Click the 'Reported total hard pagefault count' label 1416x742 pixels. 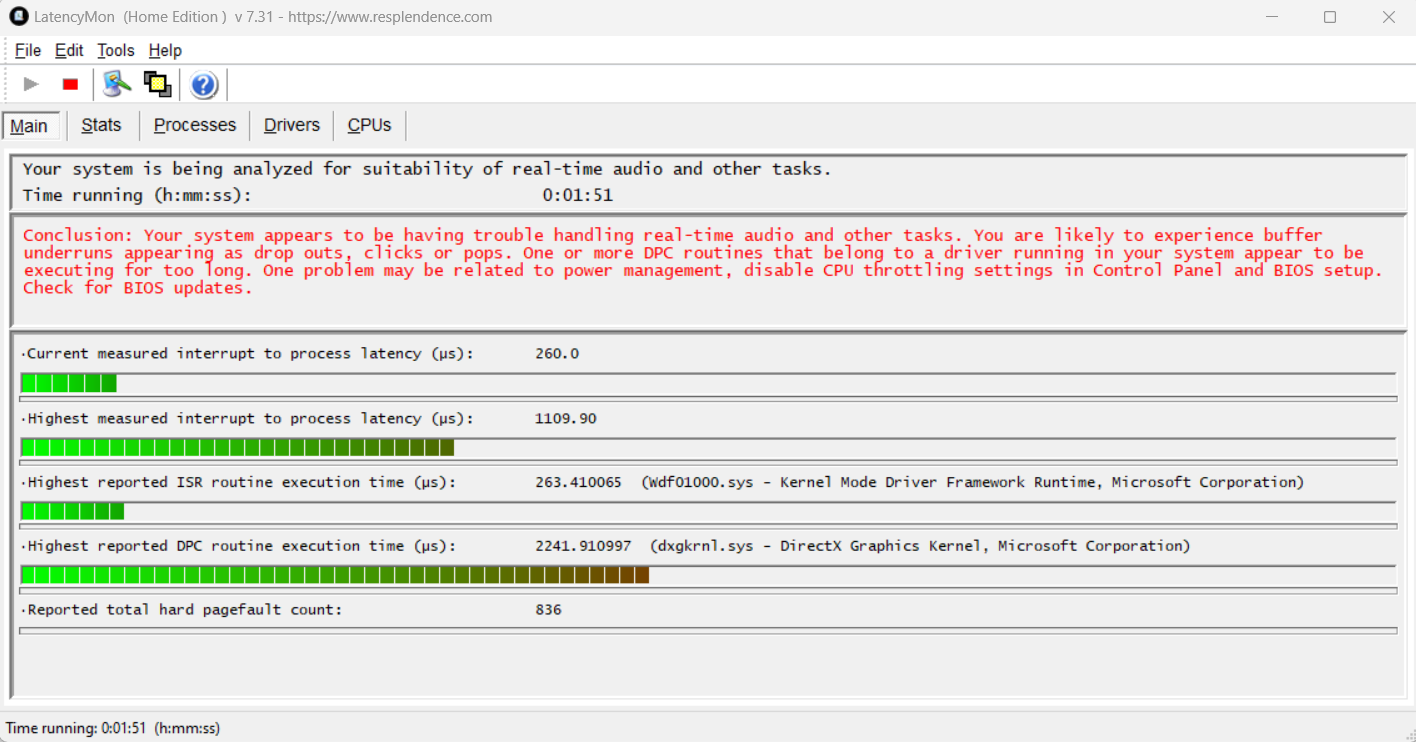(184, 610)
